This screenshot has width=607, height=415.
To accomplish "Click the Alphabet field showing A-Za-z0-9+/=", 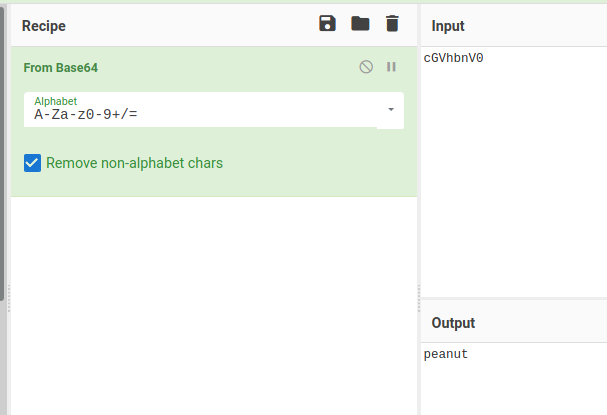I will coord(200,114).
